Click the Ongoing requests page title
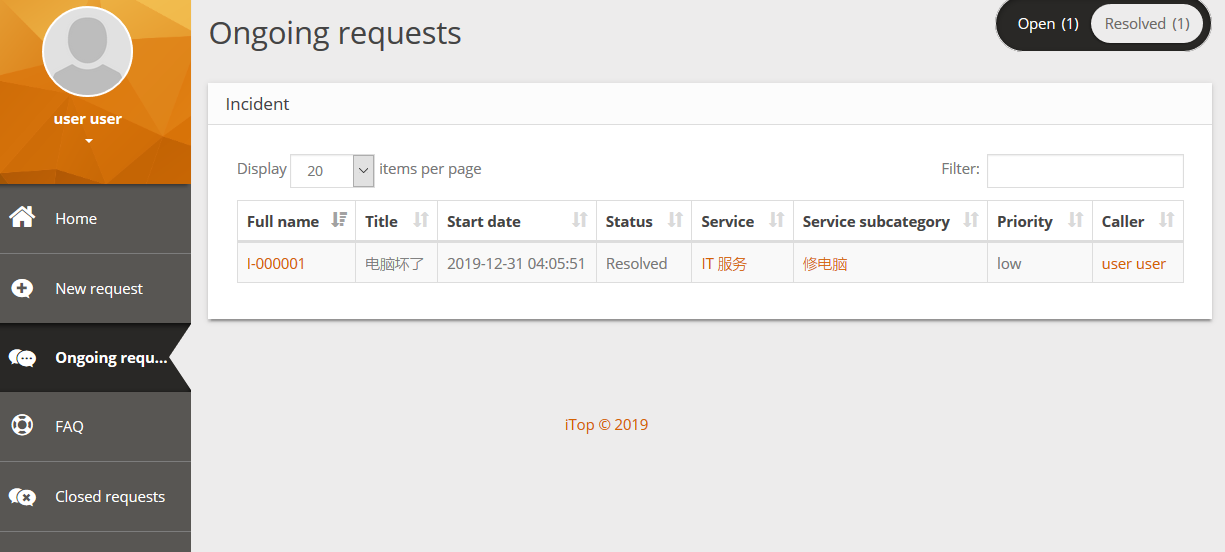This screenshot has width=1225, height=552. [335, 33]
